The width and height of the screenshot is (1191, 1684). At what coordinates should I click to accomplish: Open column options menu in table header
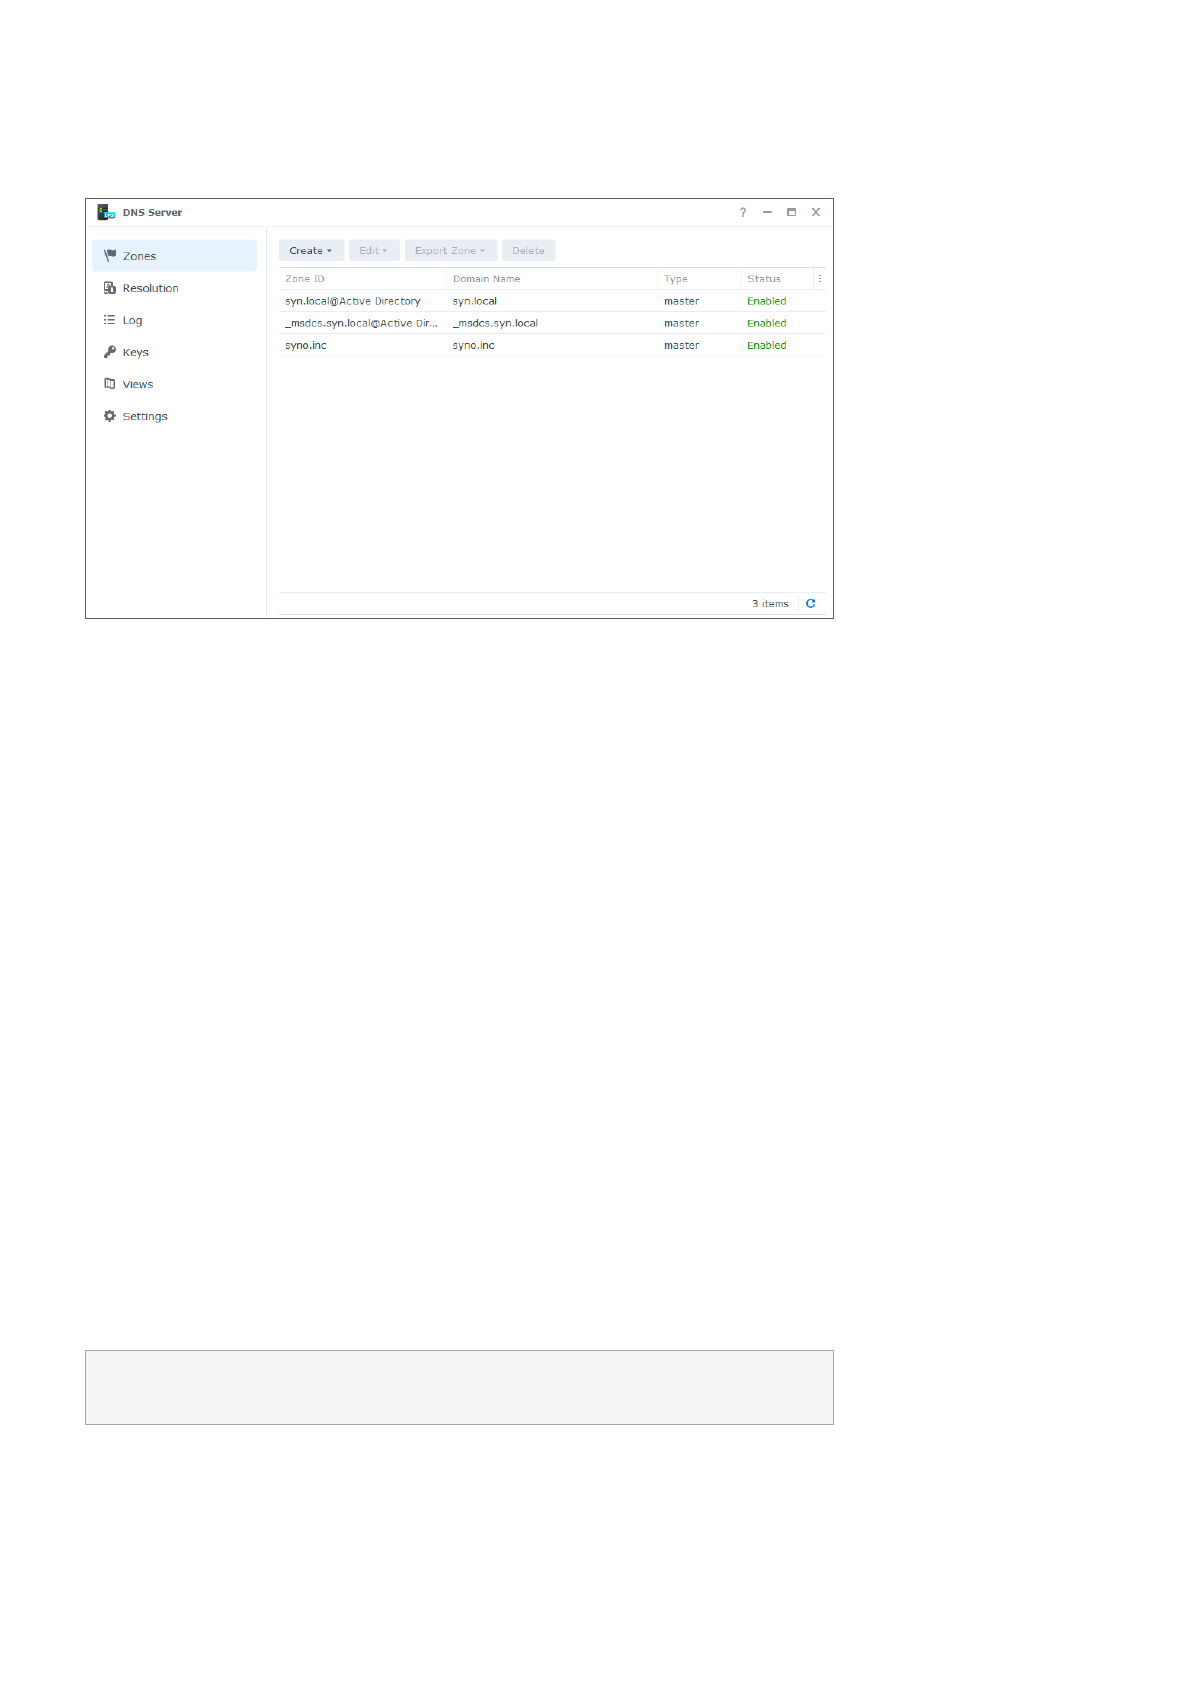[820, 279]
